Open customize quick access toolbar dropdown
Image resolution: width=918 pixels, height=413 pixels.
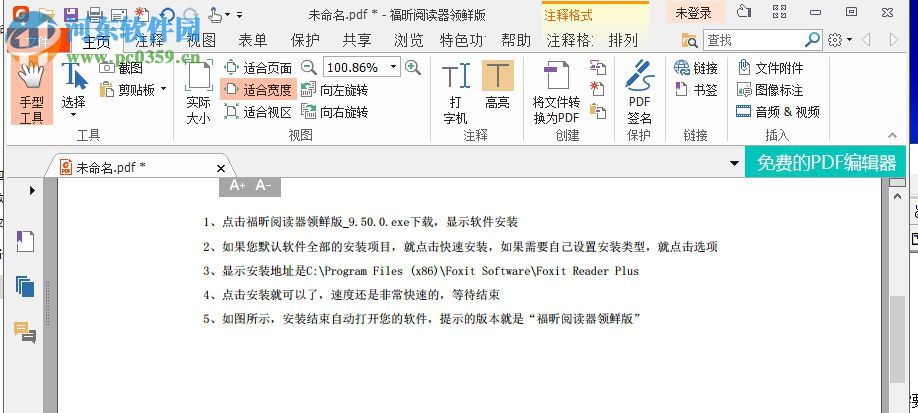[x=239, y=15]
